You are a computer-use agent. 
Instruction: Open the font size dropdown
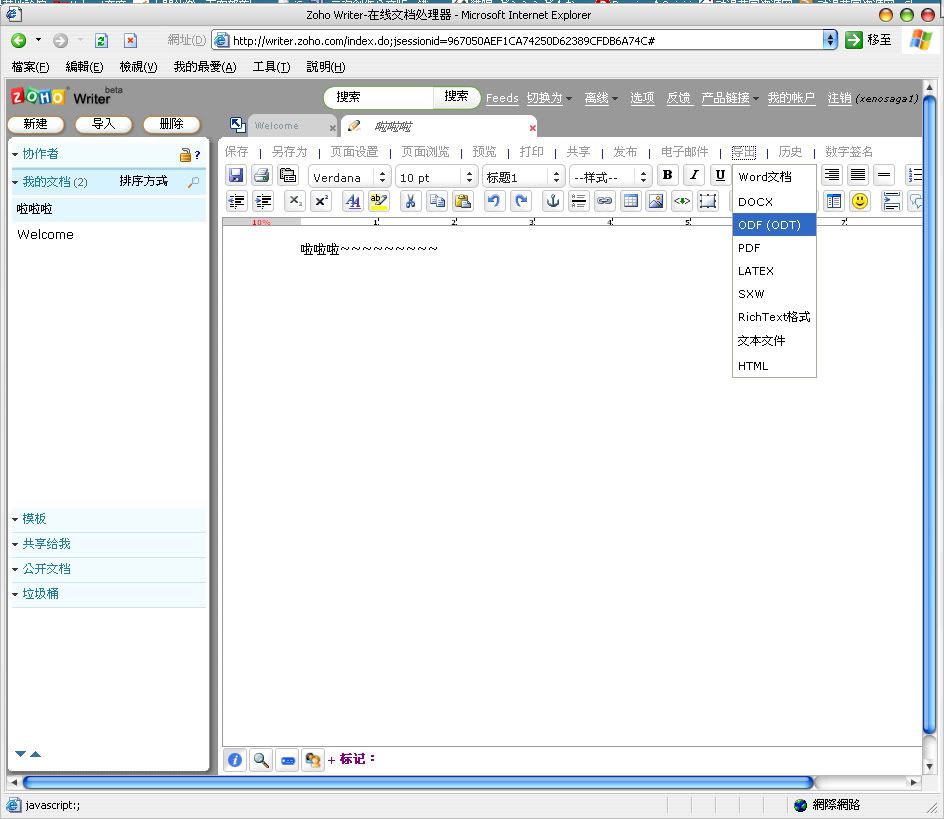click(437, 176)
